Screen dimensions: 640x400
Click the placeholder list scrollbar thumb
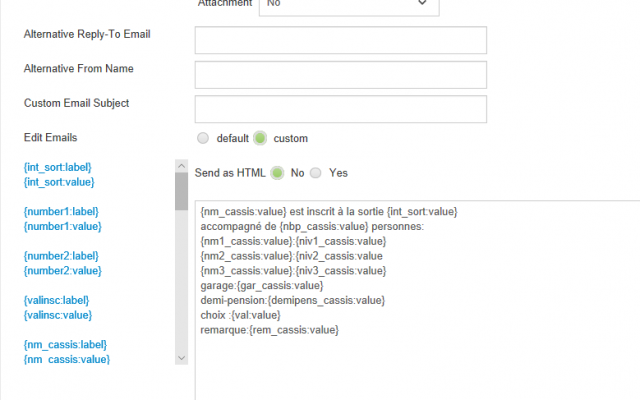point(182,191)
